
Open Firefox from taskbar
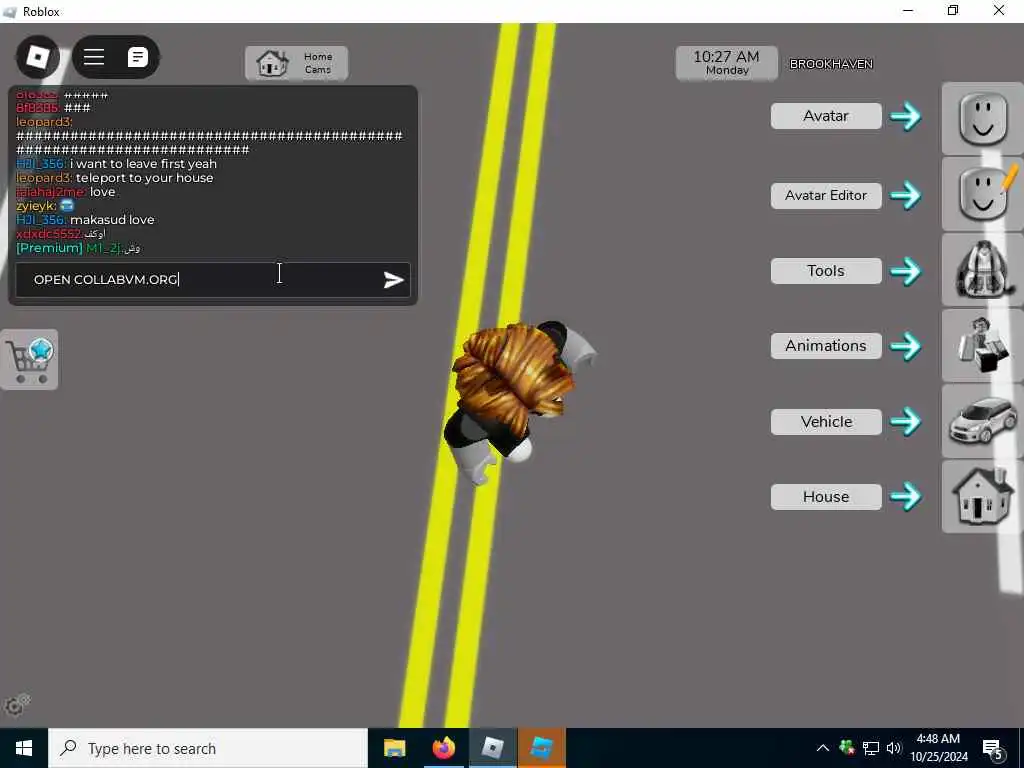(x=443, y=748)
